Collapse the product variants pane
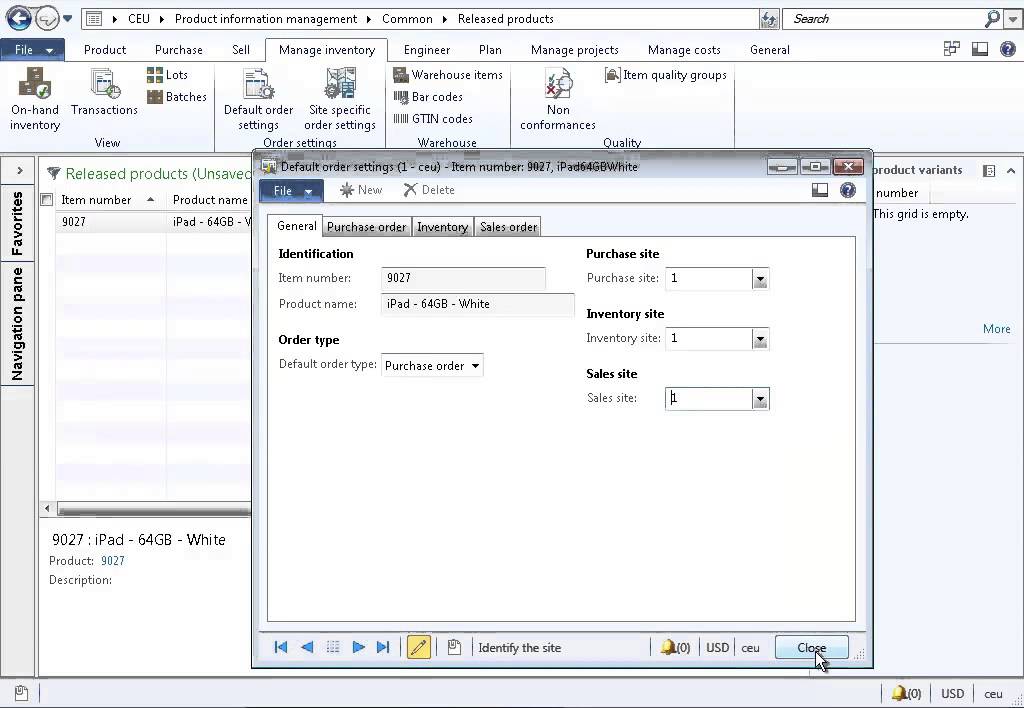This screenshot has height=708, width=1024. (x=1011, y=170)
